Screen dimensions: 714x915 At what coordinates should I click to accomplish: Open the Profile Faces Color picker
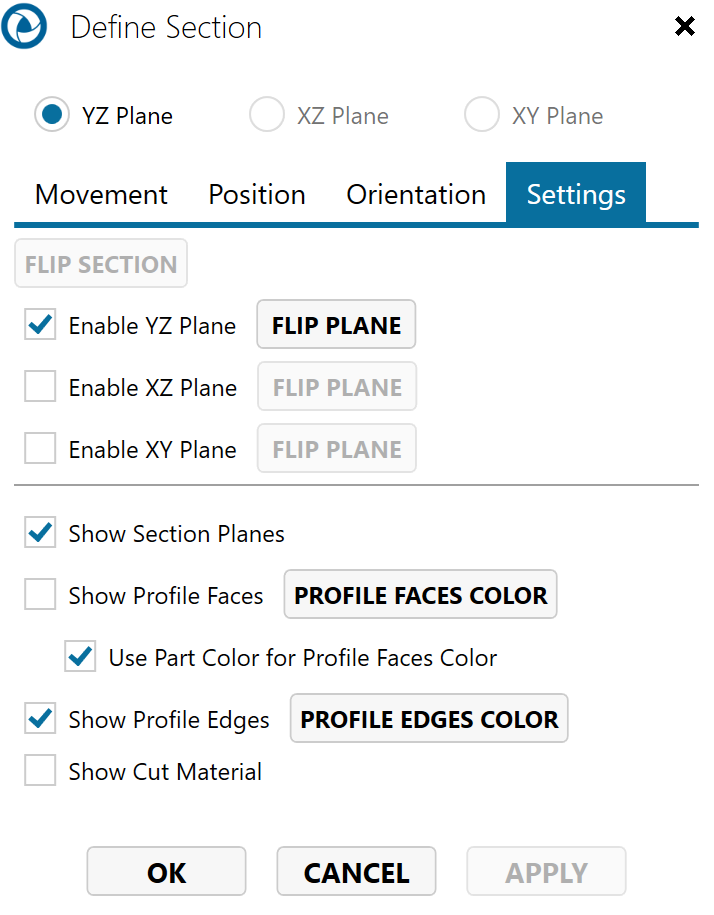421,595
